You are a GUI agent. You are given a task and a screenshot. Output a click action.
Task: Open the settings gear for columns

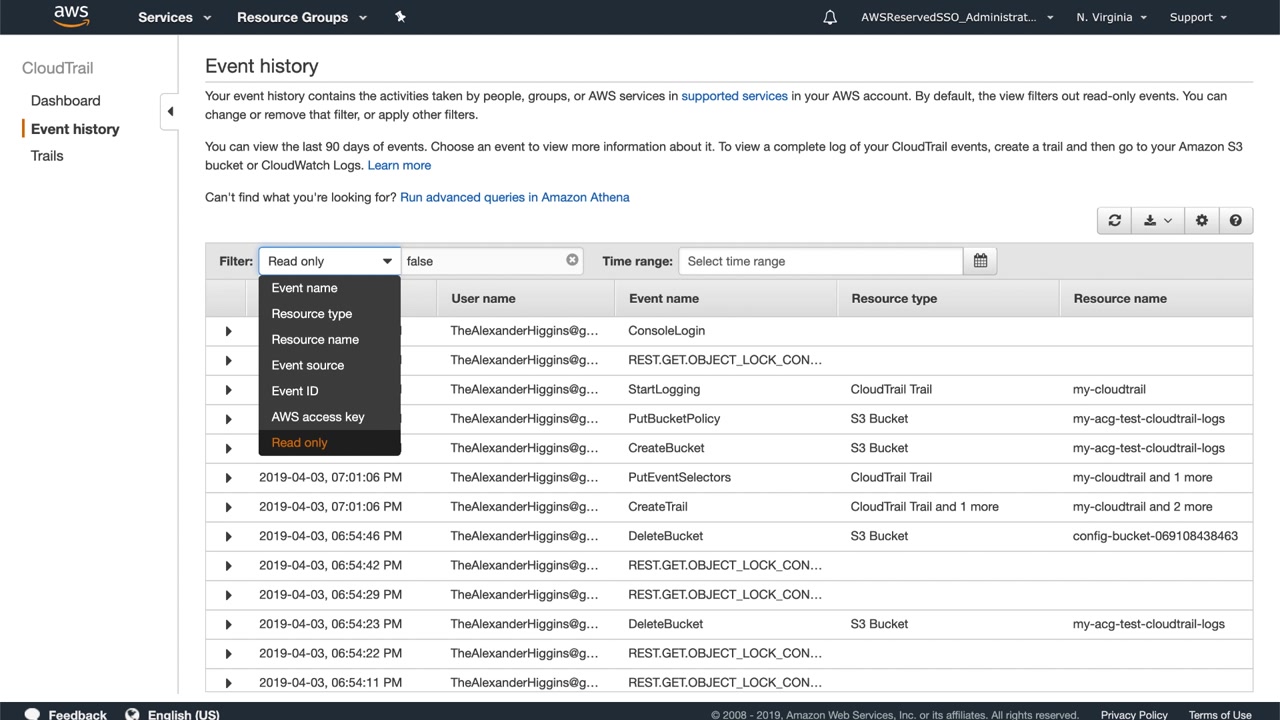tap(1202, 221)
